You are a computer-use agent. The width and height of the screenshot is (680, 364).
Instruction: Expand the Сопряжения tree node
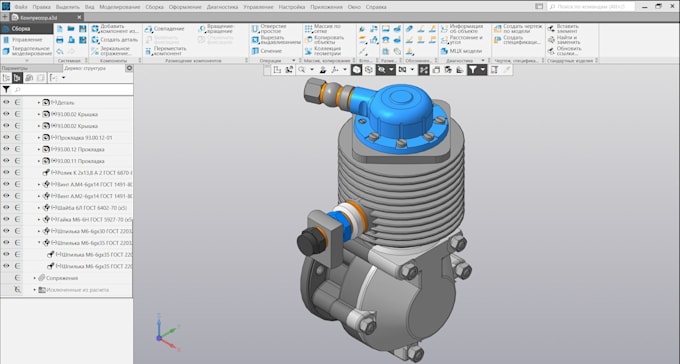point(35,278)
